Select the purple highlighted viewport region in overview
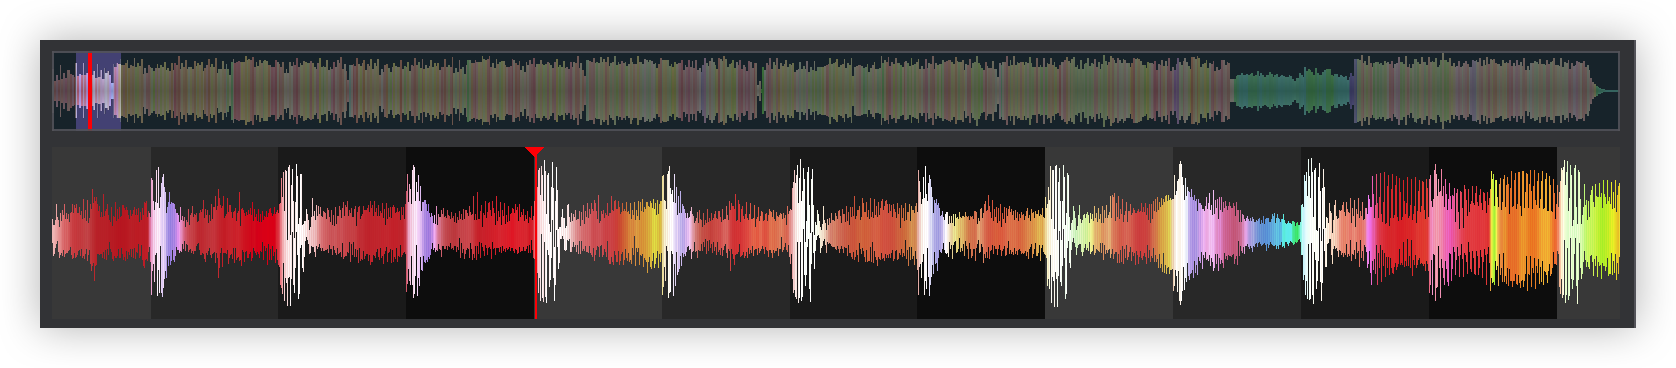Viewport: 1676px width, 368px height. pos(98,91)
